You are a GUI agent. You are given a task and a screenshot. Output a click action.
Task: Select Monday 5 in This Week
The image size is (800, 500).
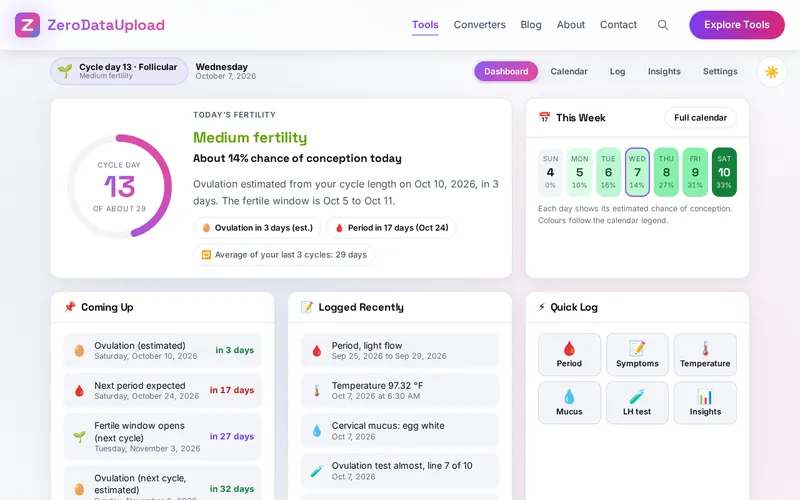click(579, 172)
